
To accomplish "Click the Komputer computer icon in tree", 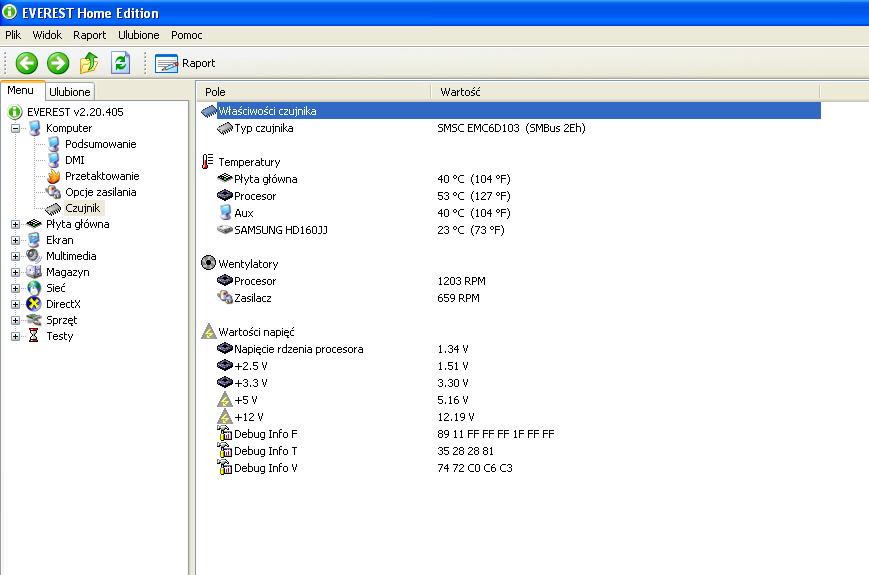I will pyautogui.click(x=34, y=128).
